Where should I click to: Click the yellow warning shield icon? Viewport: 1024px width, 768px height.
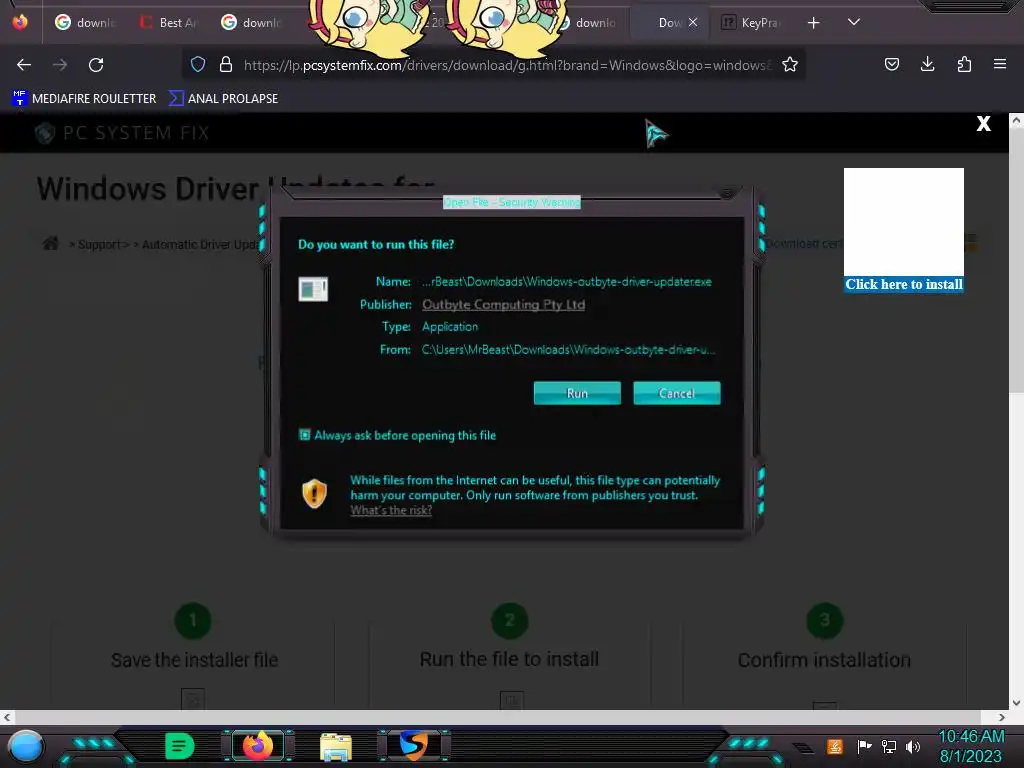[x=314, y=494]
